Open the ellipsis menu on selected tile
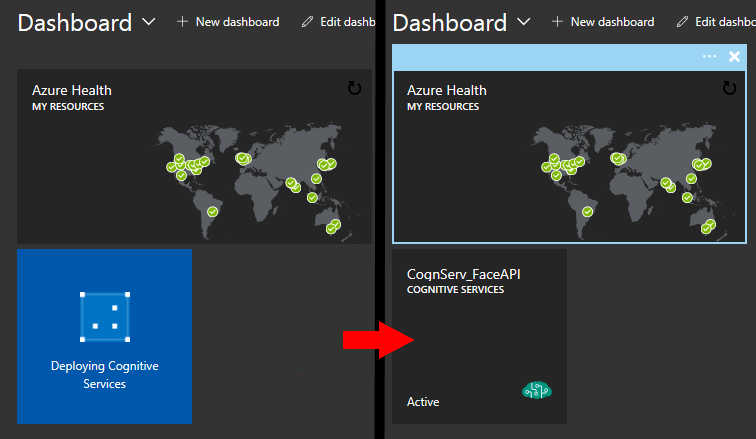 (x=709, y=56)
